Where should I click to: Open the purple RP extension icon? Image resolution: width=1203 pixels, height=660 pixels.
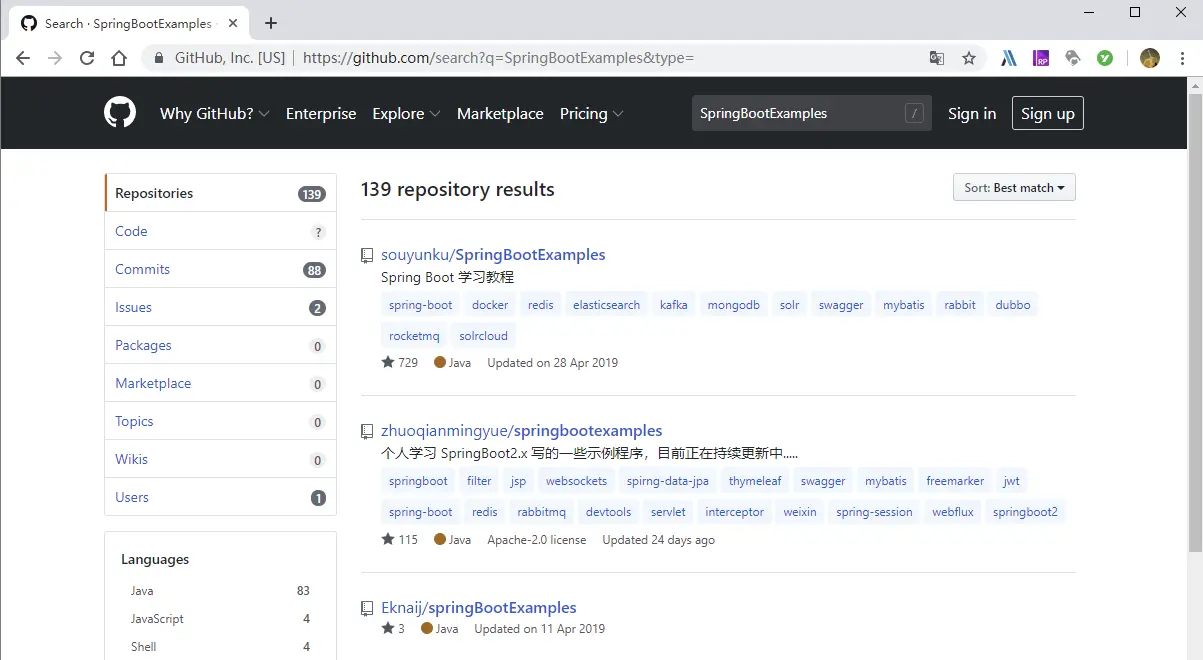click(x=1041, y=58)
